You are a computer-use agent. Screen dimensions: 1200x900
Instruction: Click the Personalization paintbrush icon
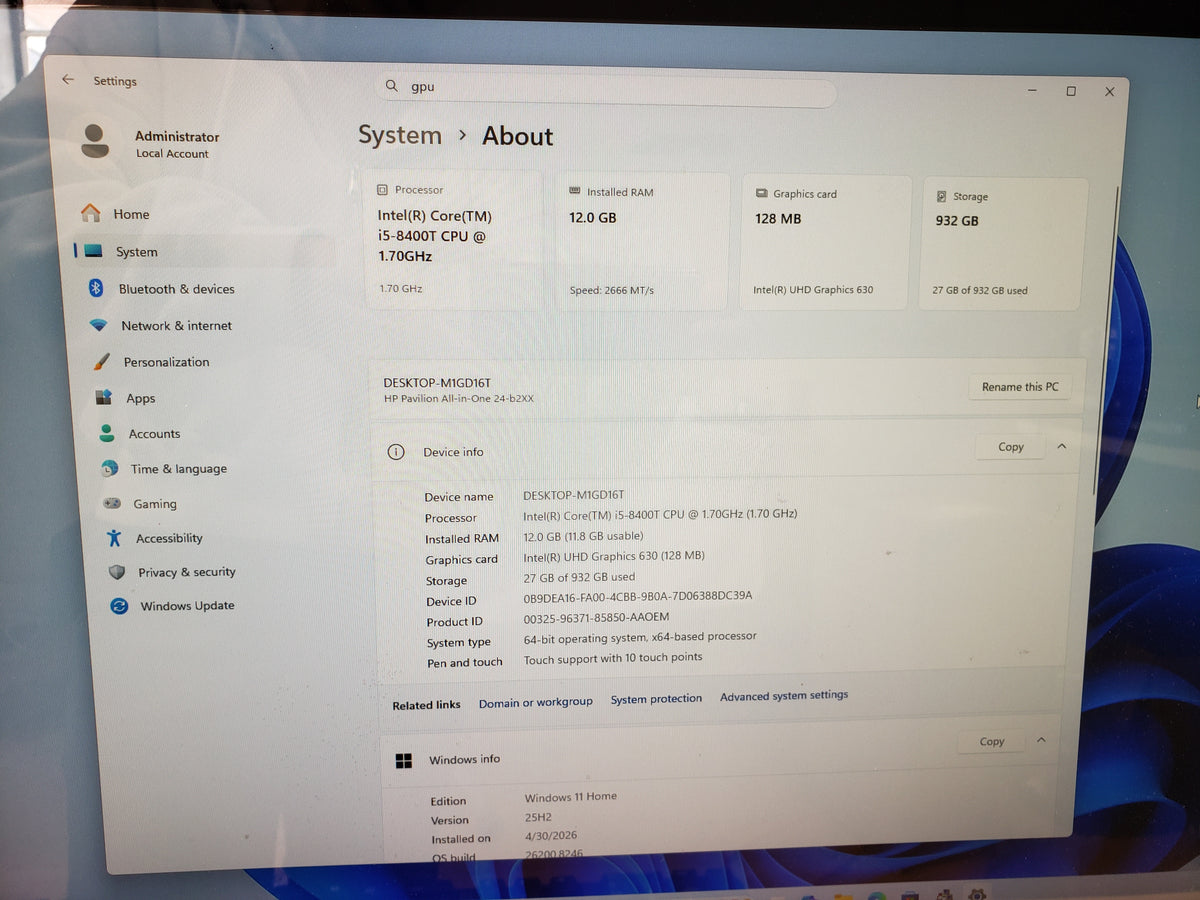(x=101, y=362)
